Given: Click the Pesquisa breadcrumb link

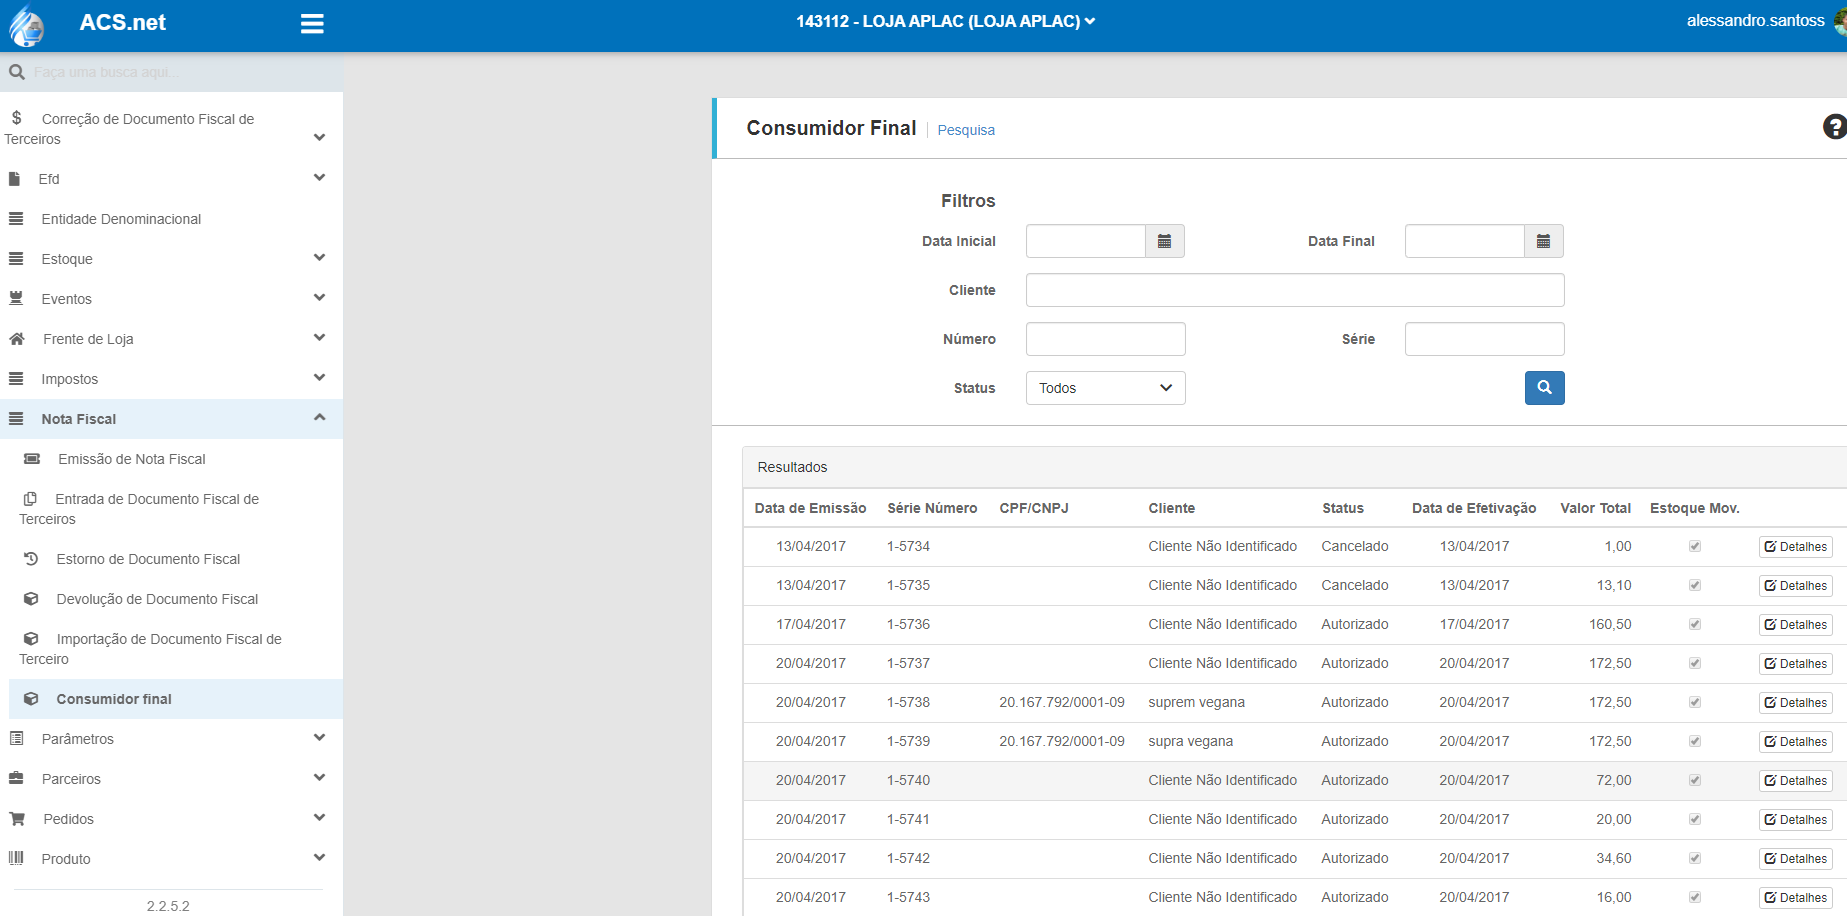Looking at the screenshot, I should pyautogui.click(x=966, y=130).
